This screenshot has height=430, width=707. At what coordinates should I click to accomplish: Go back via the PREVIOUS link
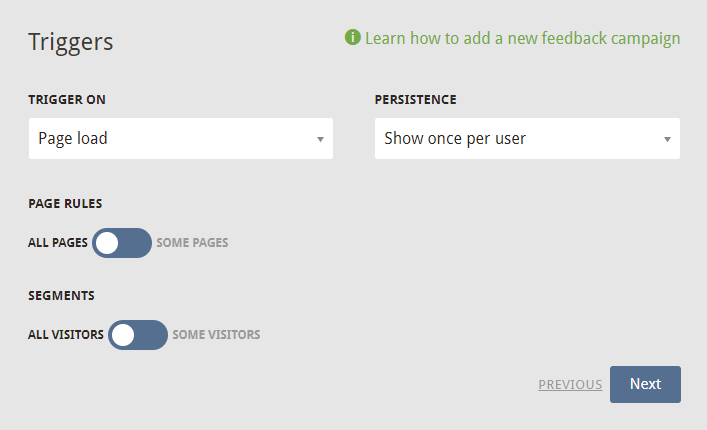pos(570,384)
